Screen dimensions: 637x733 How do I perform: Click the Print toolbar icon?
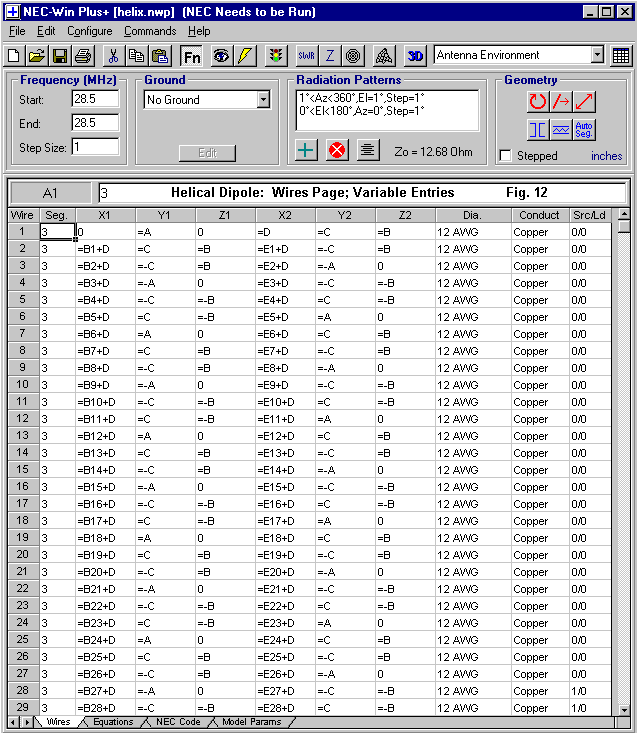point(82,56)
